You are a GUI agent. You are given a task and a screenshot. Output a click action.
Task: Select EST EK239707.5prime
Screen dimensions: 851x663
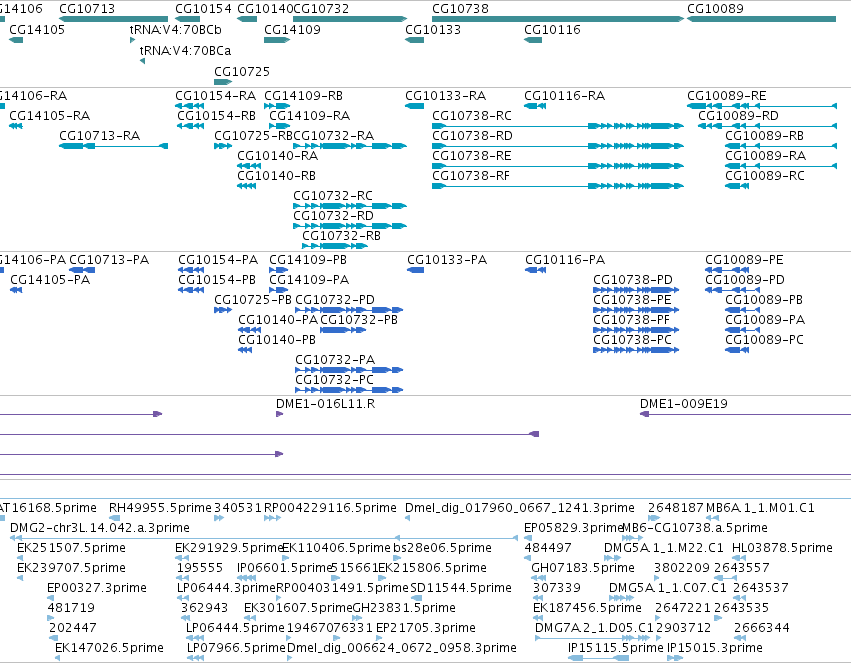(71, 568)
